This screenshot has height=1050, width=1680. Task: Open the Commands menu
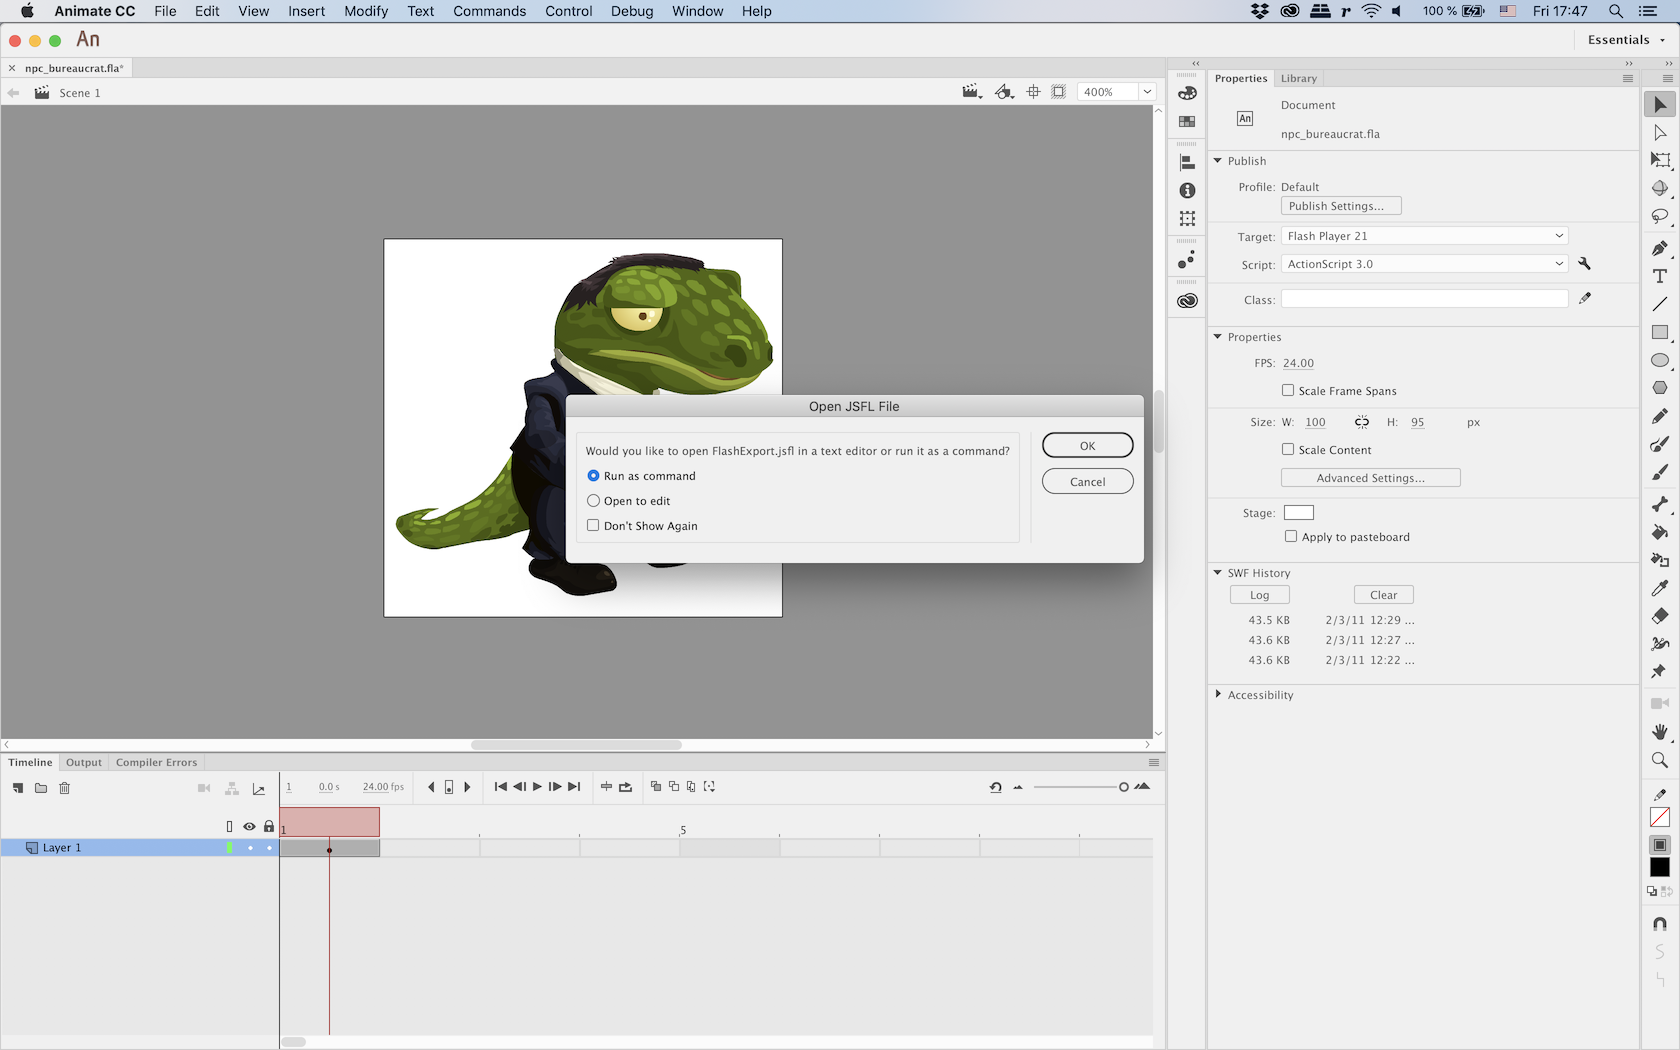[x=489, y=11]
